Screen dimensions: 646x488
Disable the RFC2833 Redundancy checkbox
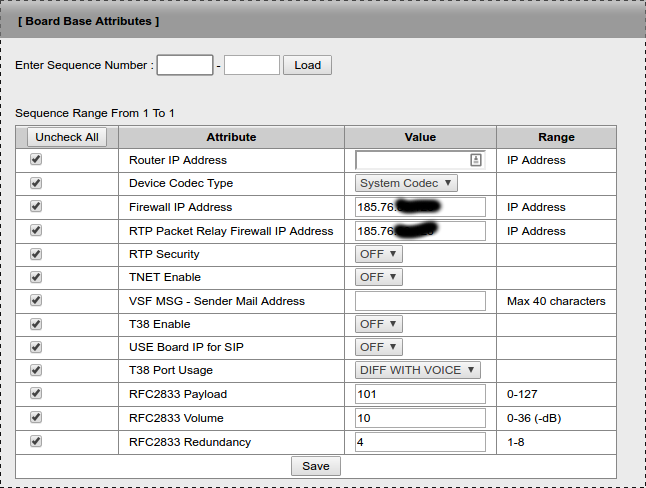36,441
